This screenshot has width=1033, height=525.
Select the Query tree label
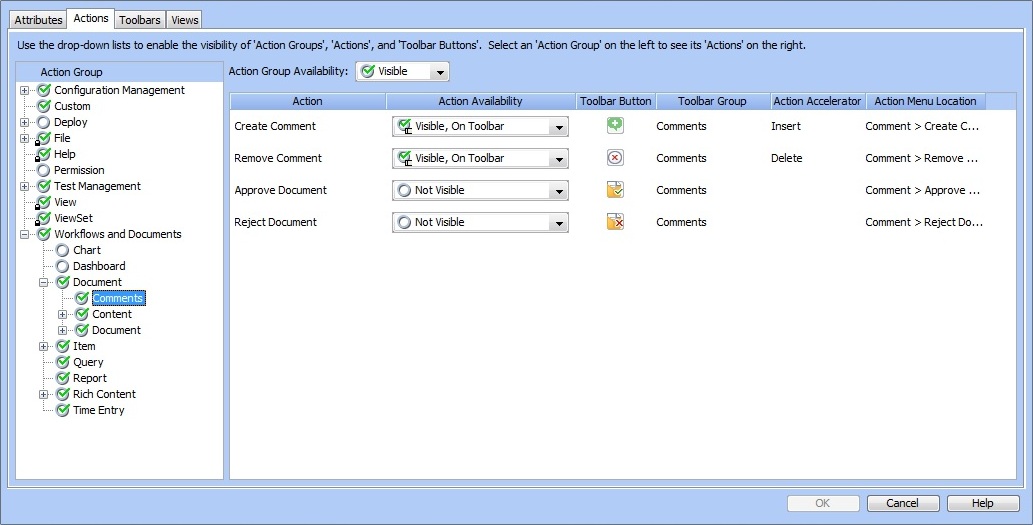(x=88, y=362)
